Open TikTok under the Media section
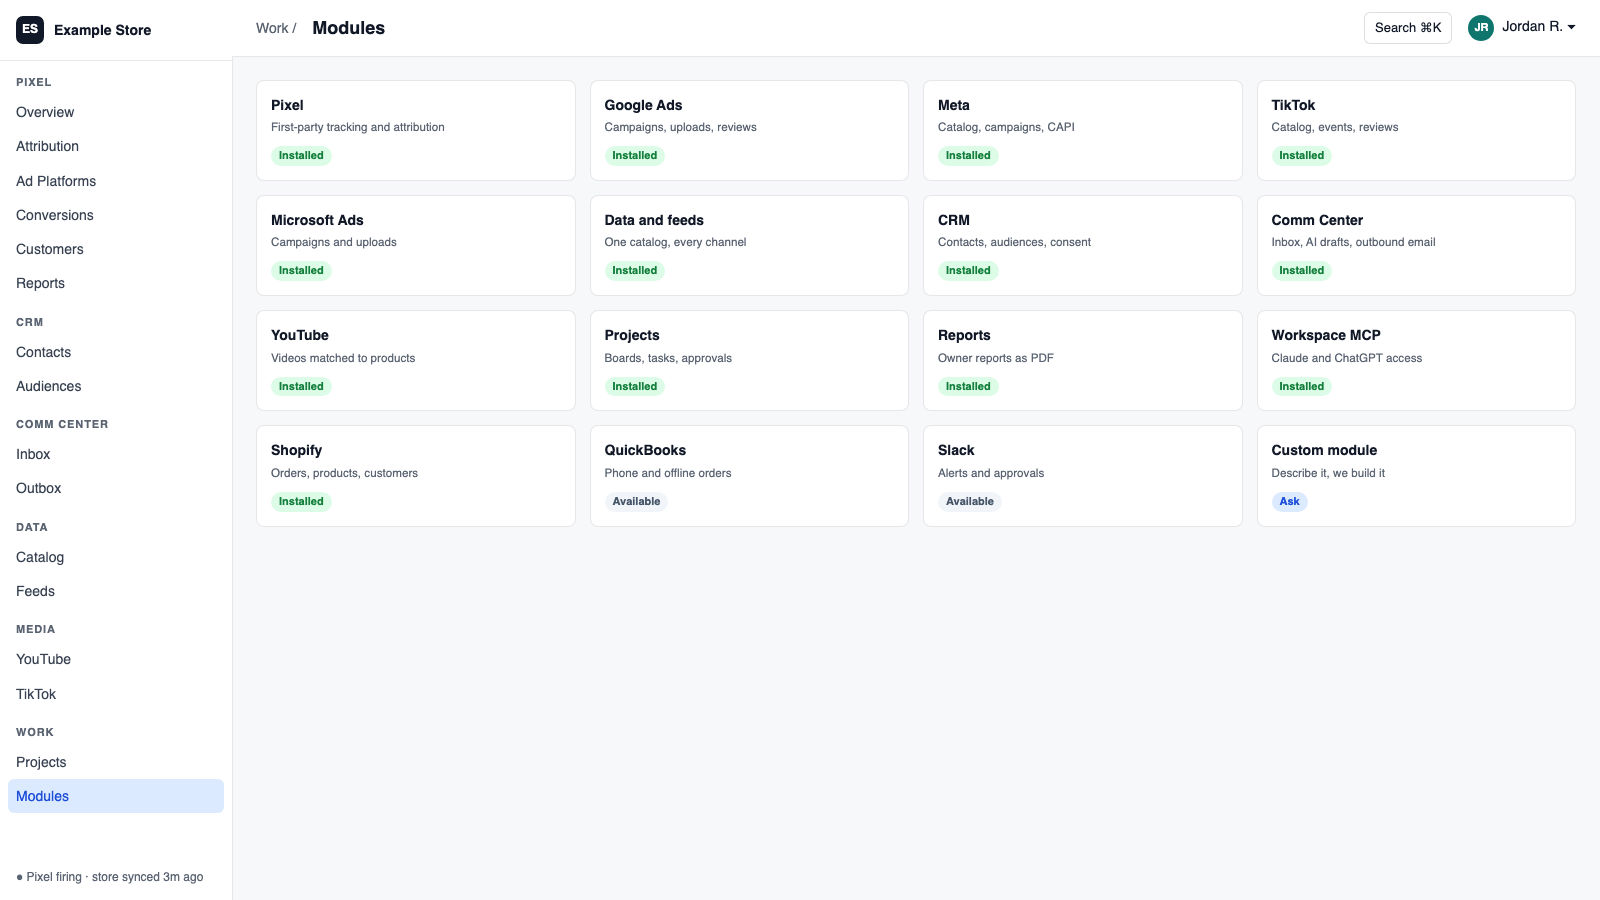The image size is (1600, 900). [116, 694]
